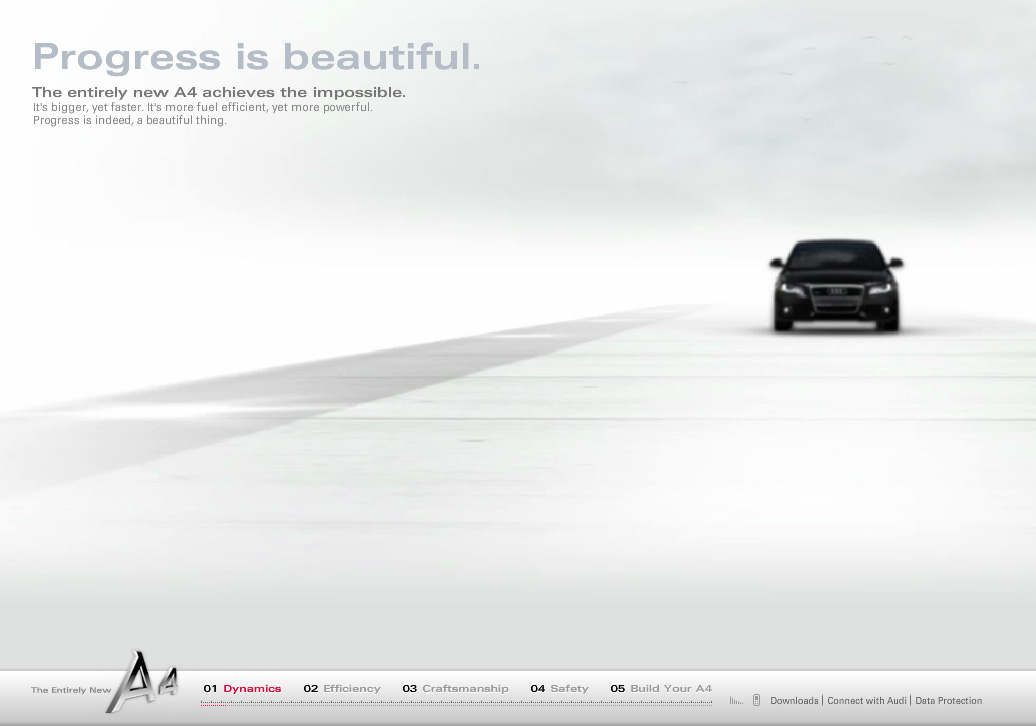Image resolution: width=1036 pixels, height=726 pixels.
Task: Select the 04 Safety section
Action: 560,688
